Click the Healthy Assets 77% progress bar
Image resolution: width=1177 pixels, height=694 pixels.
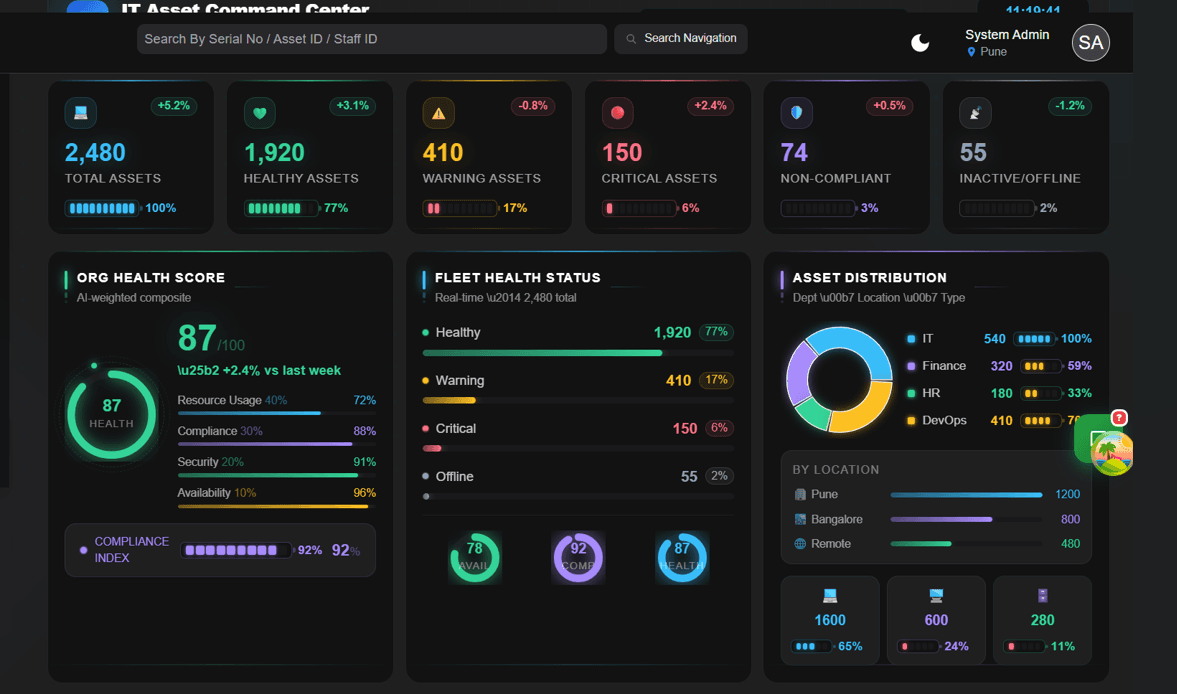click(x=281, y=209)
